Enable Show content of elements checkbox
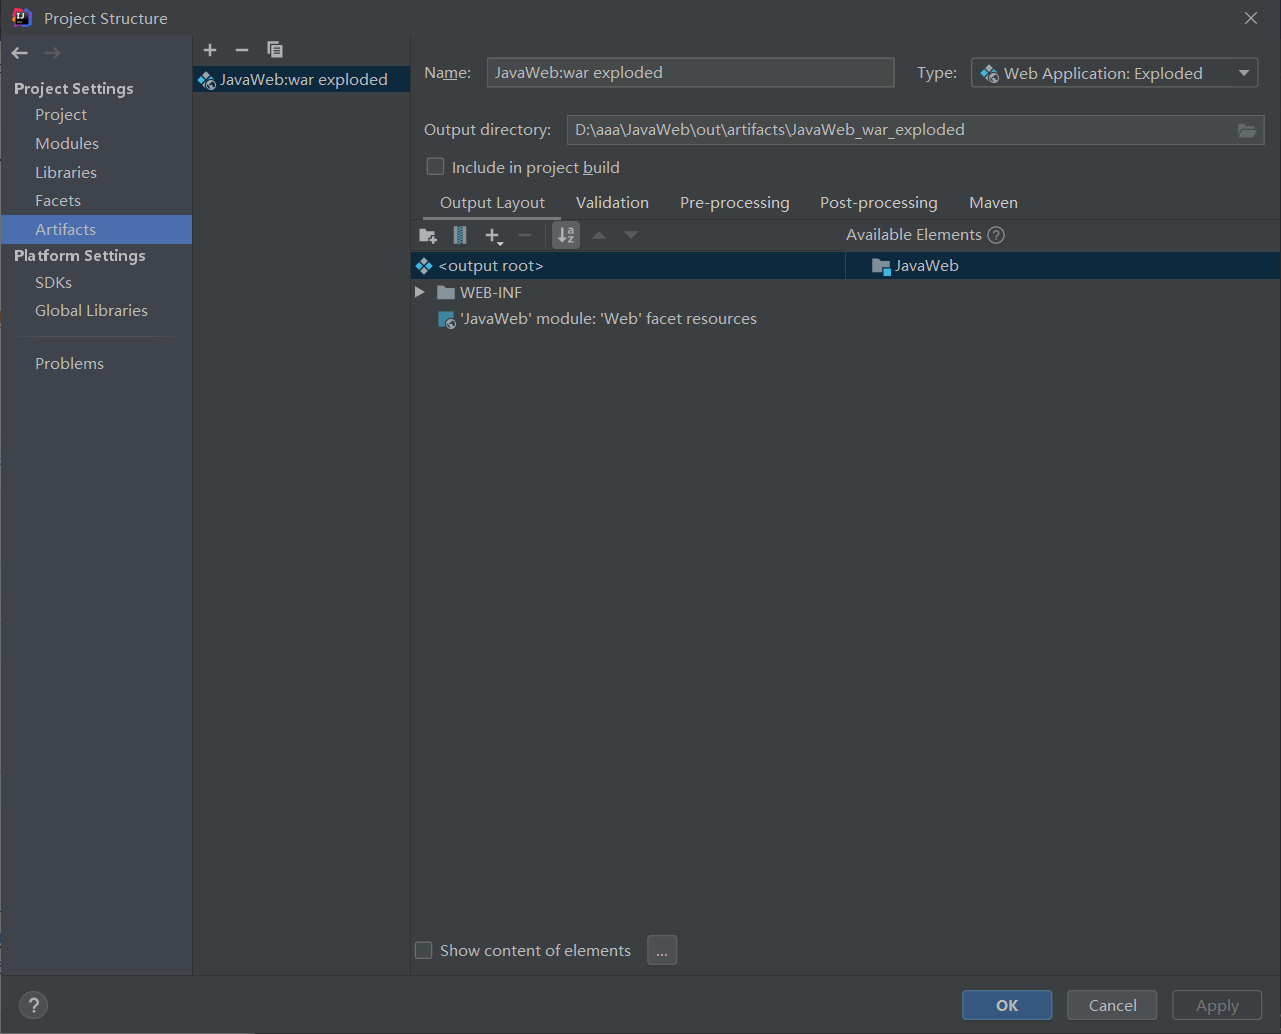The width and height of the screenshot is (1281, 1034). (424, 950)
